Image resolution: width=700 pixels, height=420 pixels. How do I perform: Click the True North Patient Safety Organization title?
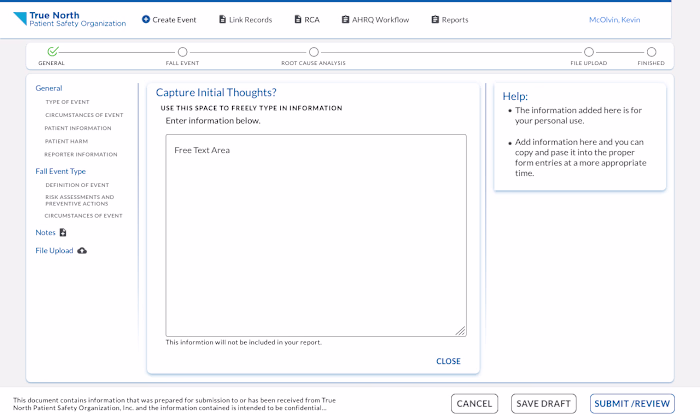tap(78, 19)
